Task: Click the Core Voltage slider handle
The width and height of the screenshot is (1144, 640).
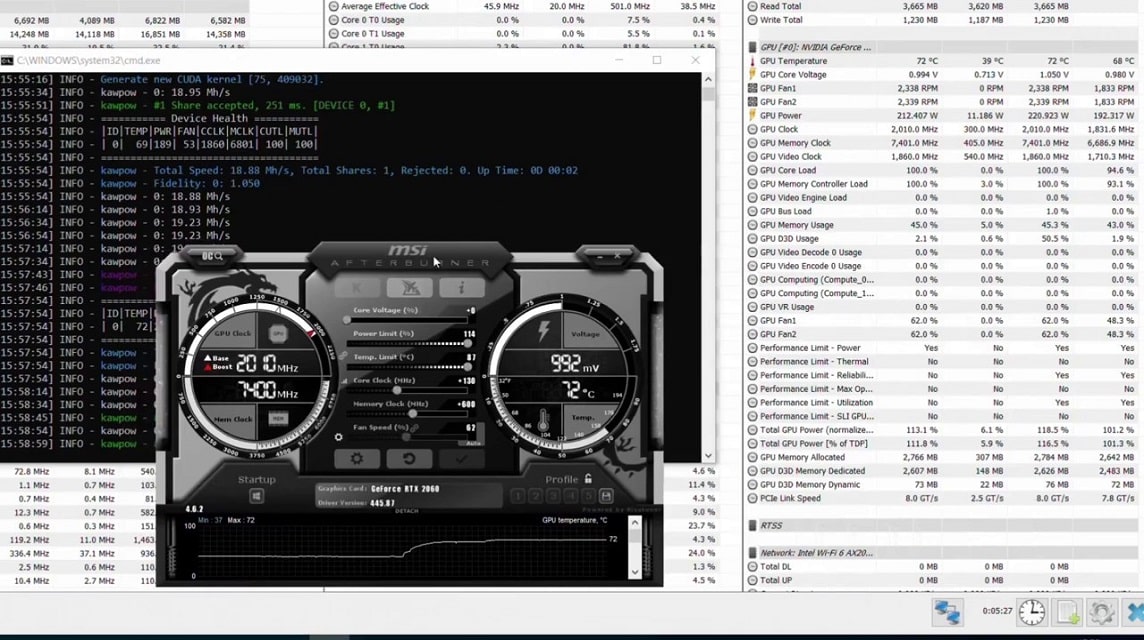Action: pos(347,320)
